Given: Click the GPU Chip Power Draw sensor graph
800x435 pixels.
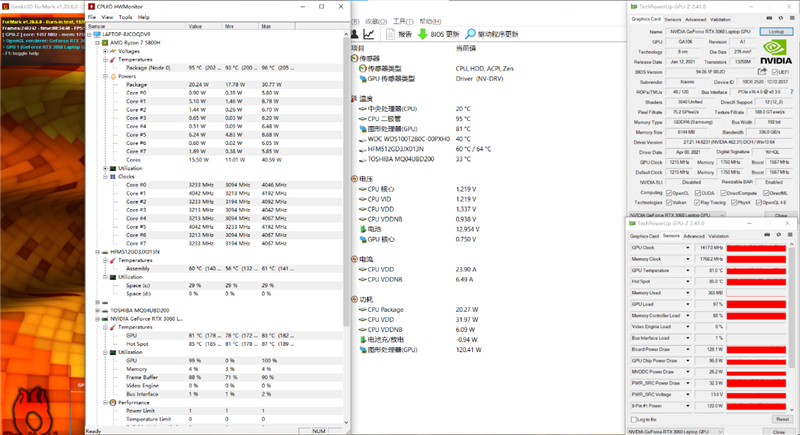Looking at the screenshot, I should point(756,361).
